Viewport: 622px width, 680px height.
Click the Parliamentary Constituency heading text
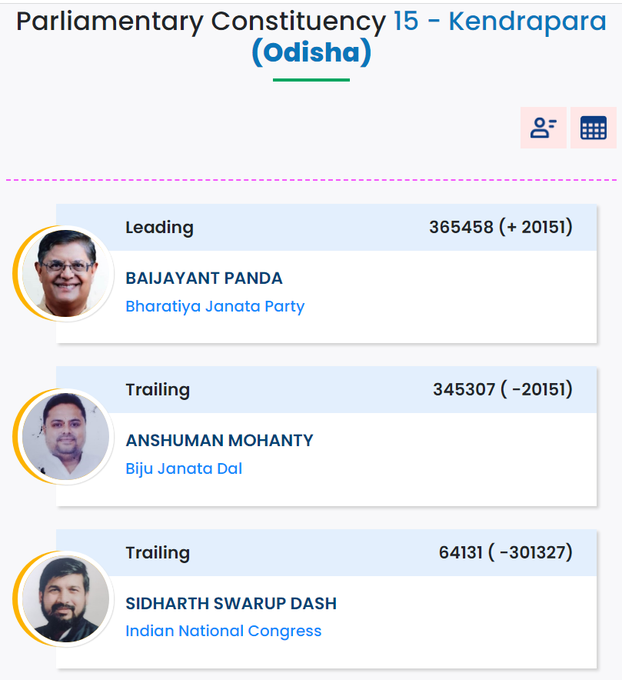[x=200, y=22]
